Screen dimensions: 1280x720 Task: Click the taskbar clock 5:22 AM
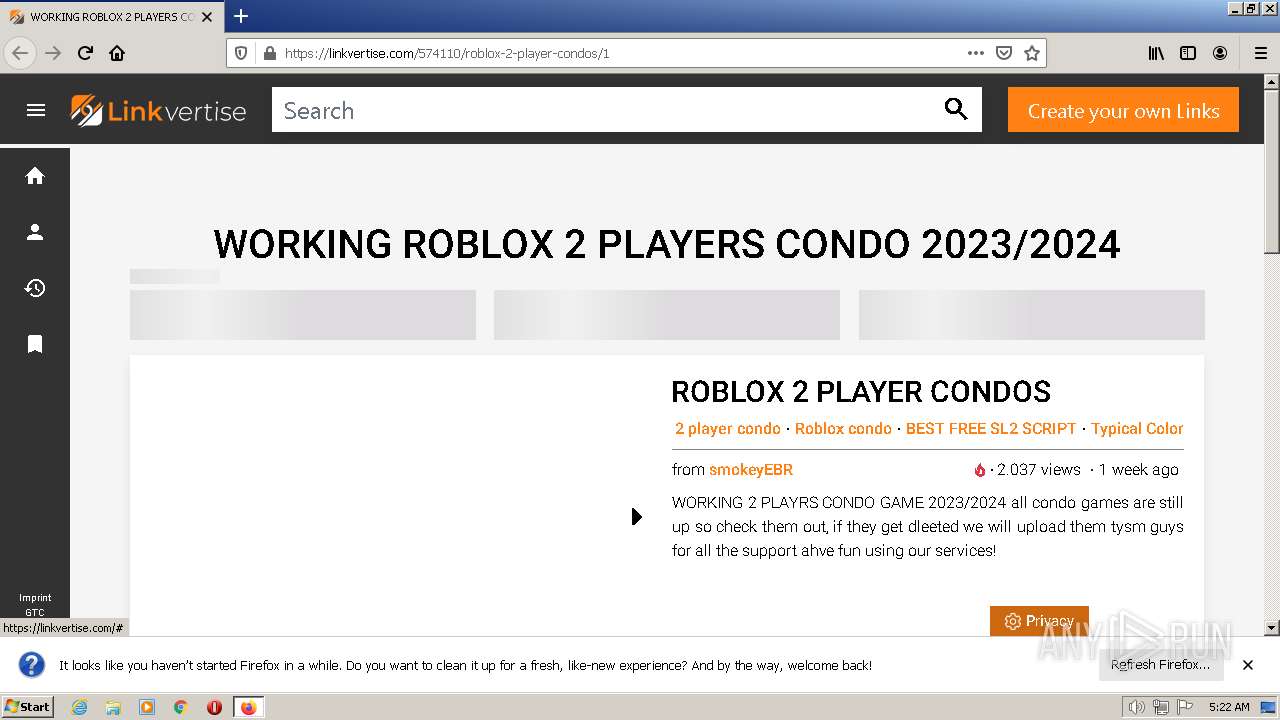click(x=1229, y=707)
